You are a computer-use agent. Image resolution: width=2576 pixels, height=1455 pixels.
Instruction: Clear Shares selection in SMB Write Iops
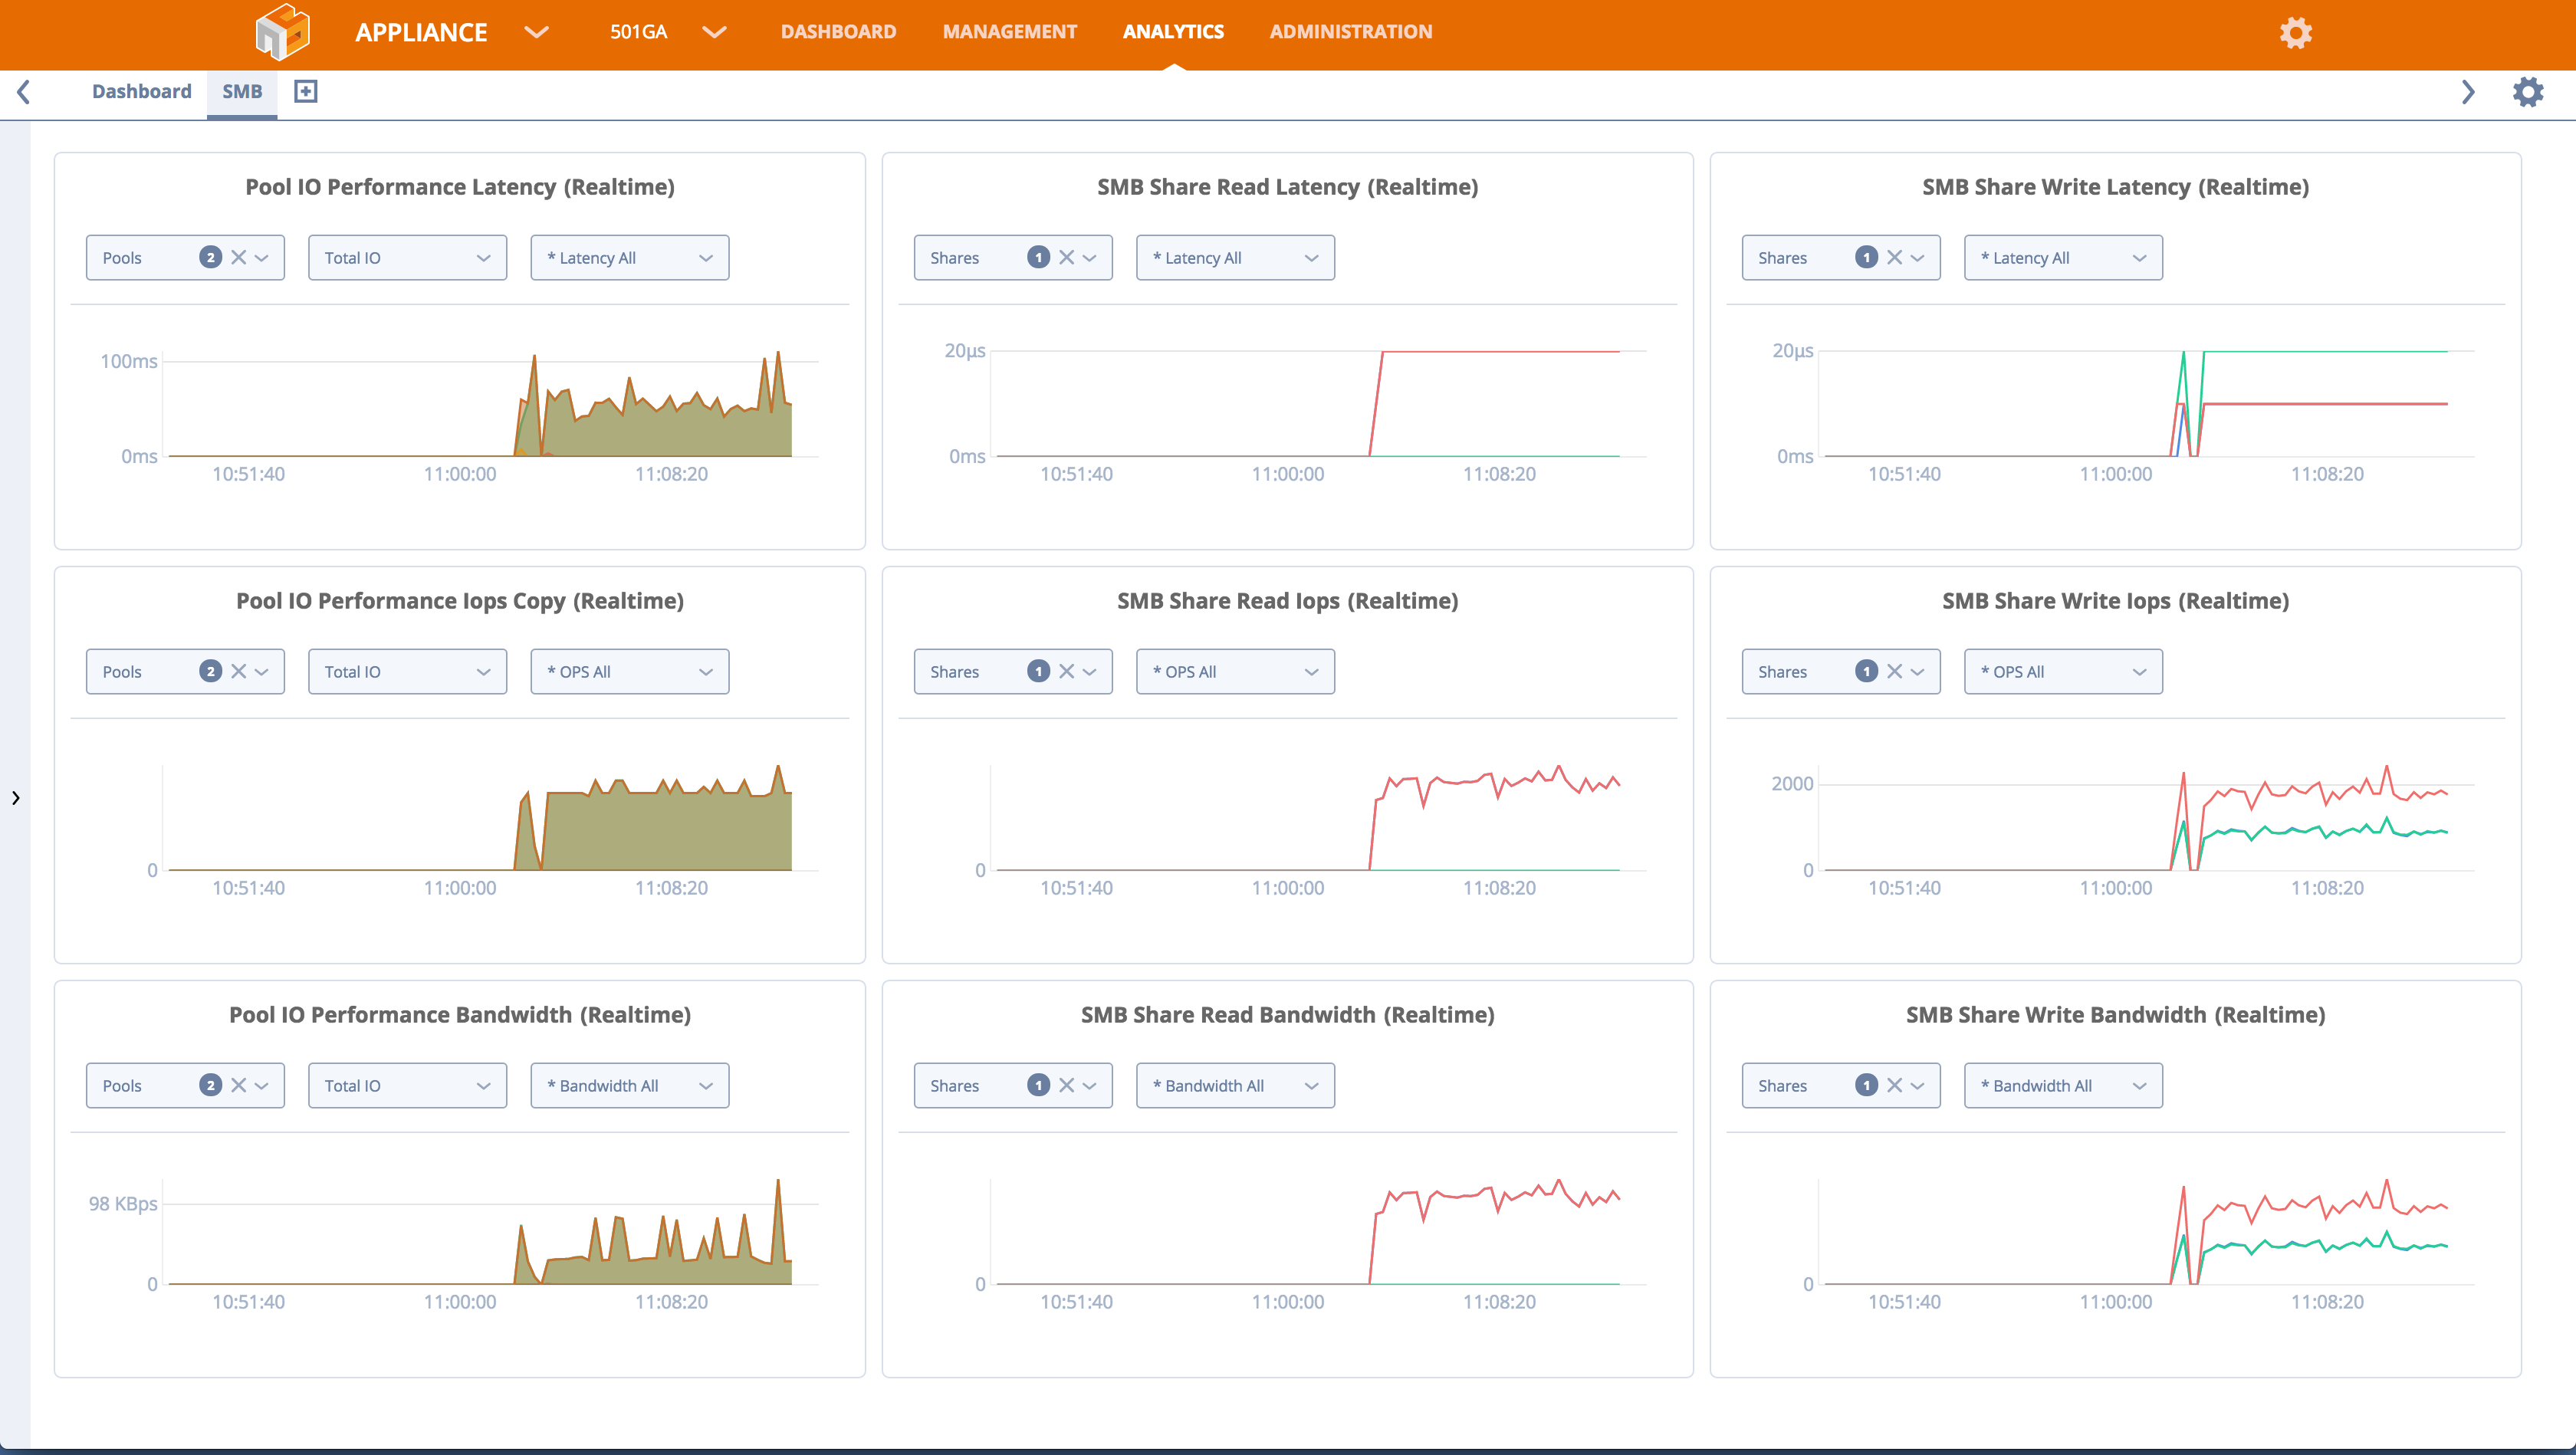[x=1894, y=672]
